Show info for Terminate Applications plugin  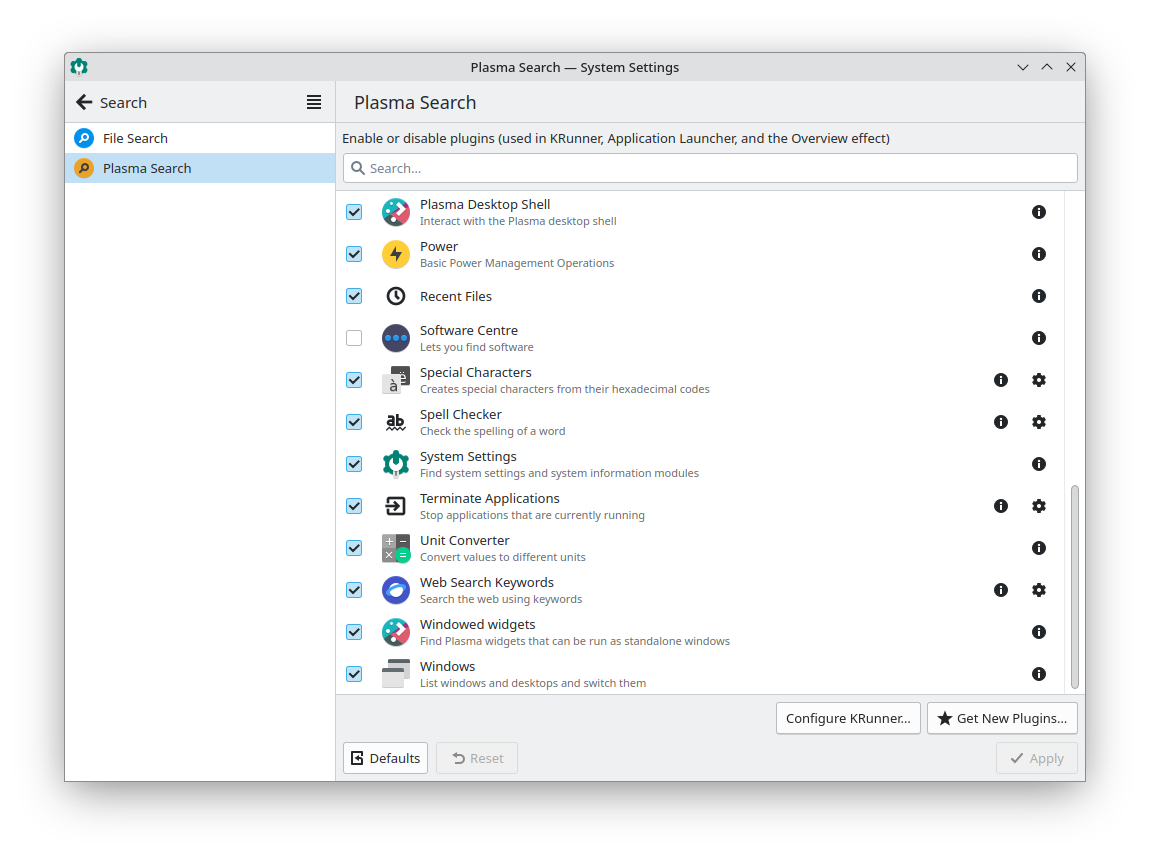1000,506
